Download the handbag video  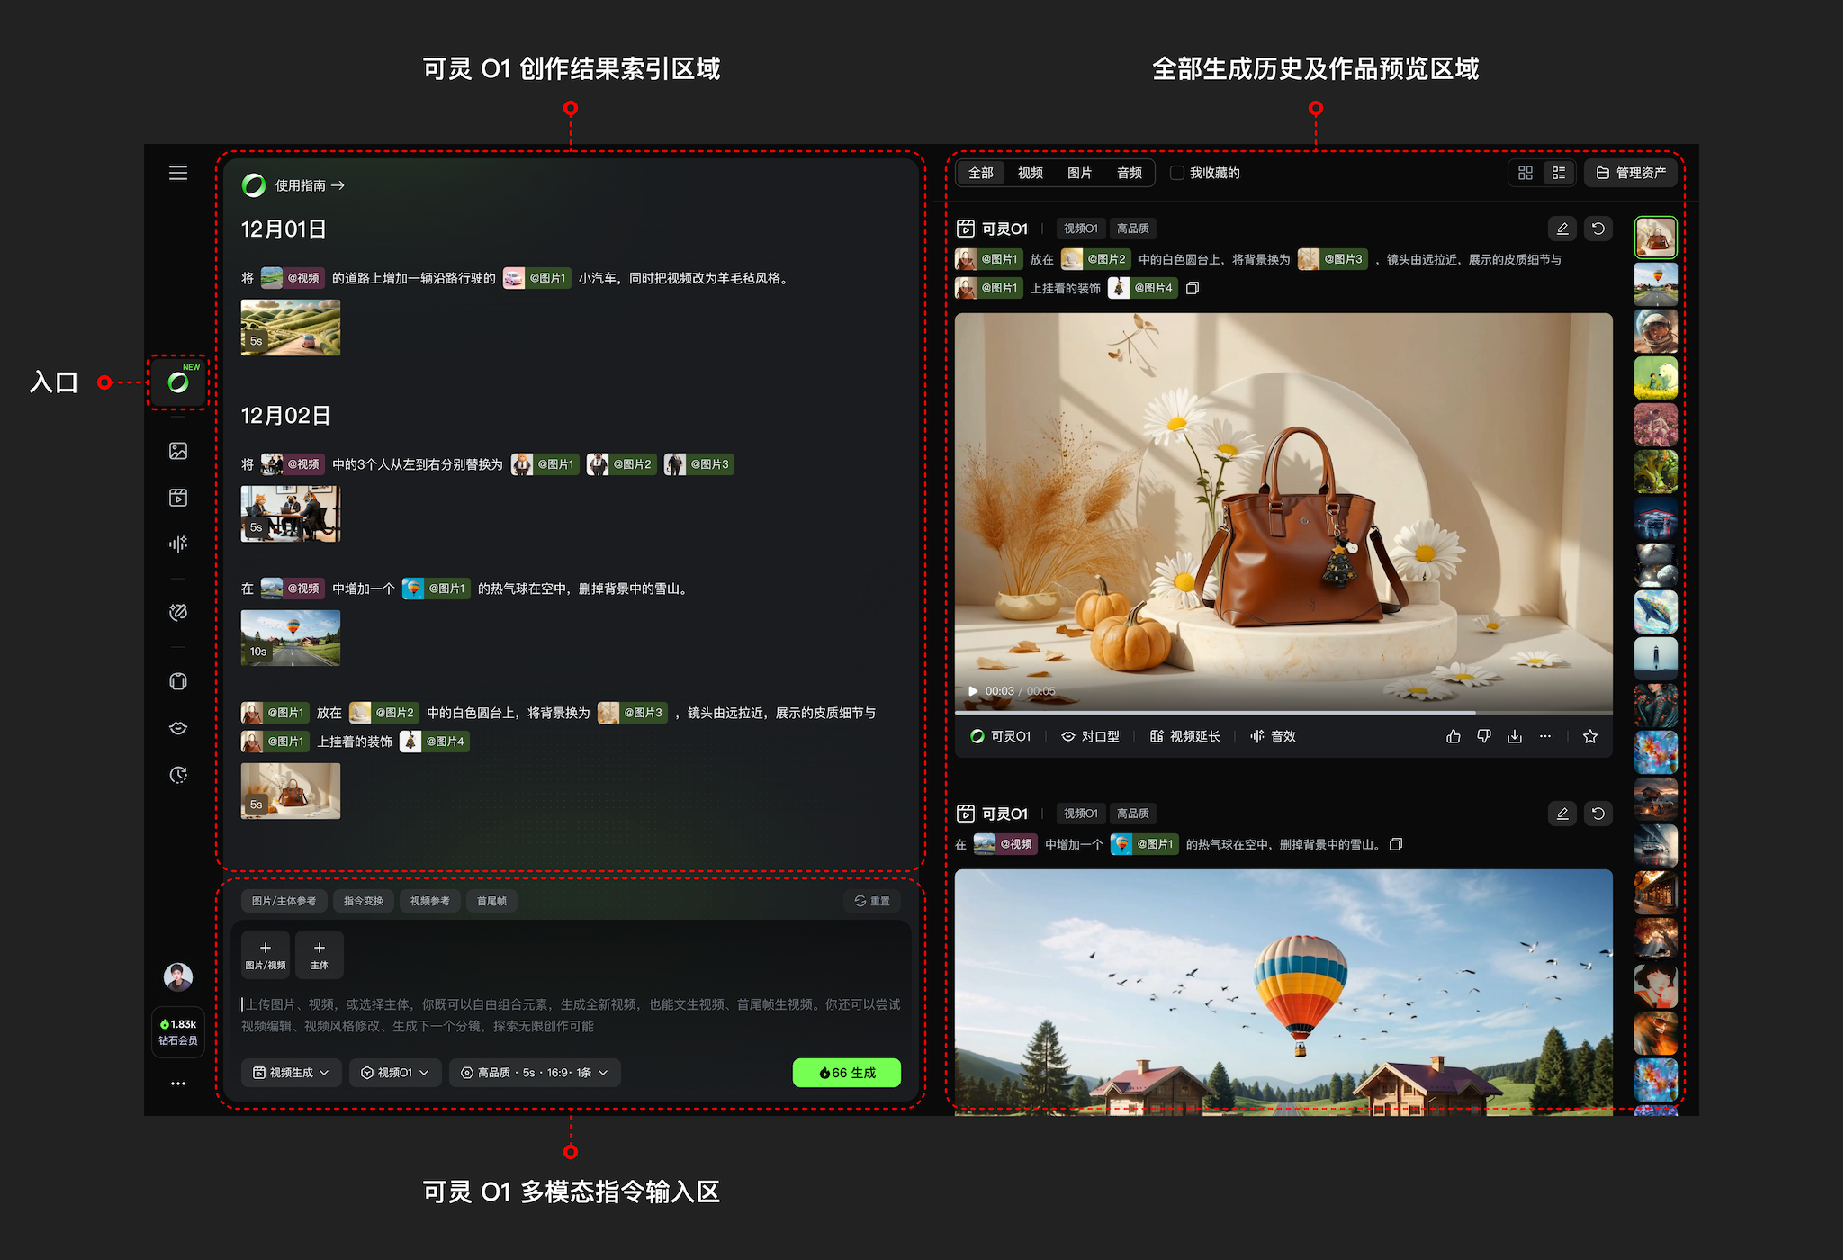1515,736
